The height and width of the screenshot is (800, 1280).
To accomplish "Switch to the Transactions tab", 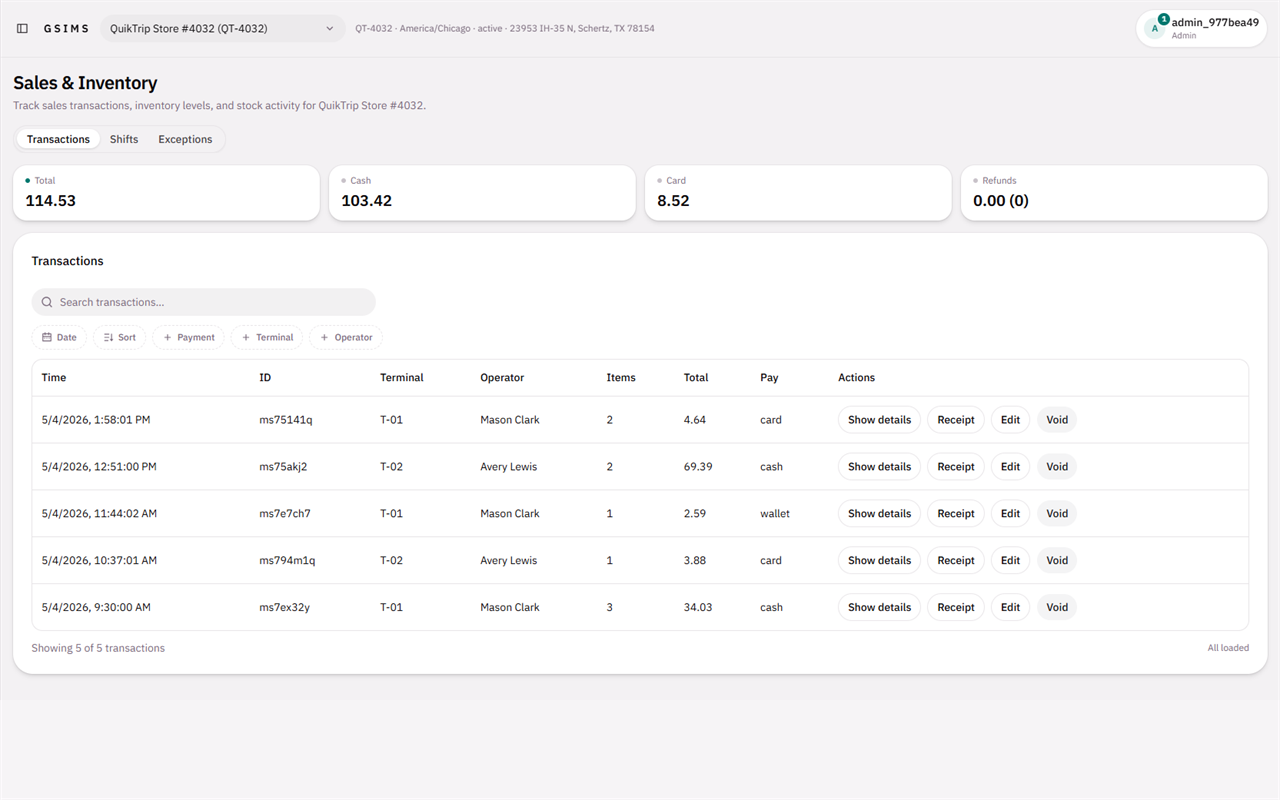I will coord(58,139).
